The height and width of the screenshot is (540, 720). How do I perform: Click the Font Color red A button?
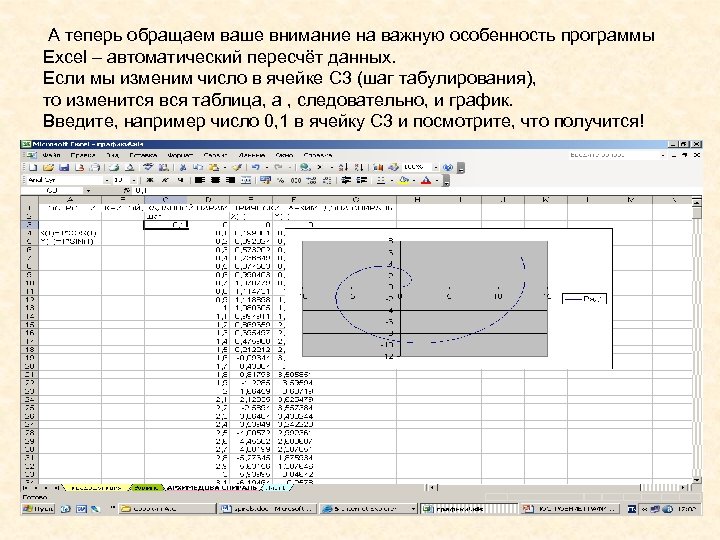tap(426, 180)
